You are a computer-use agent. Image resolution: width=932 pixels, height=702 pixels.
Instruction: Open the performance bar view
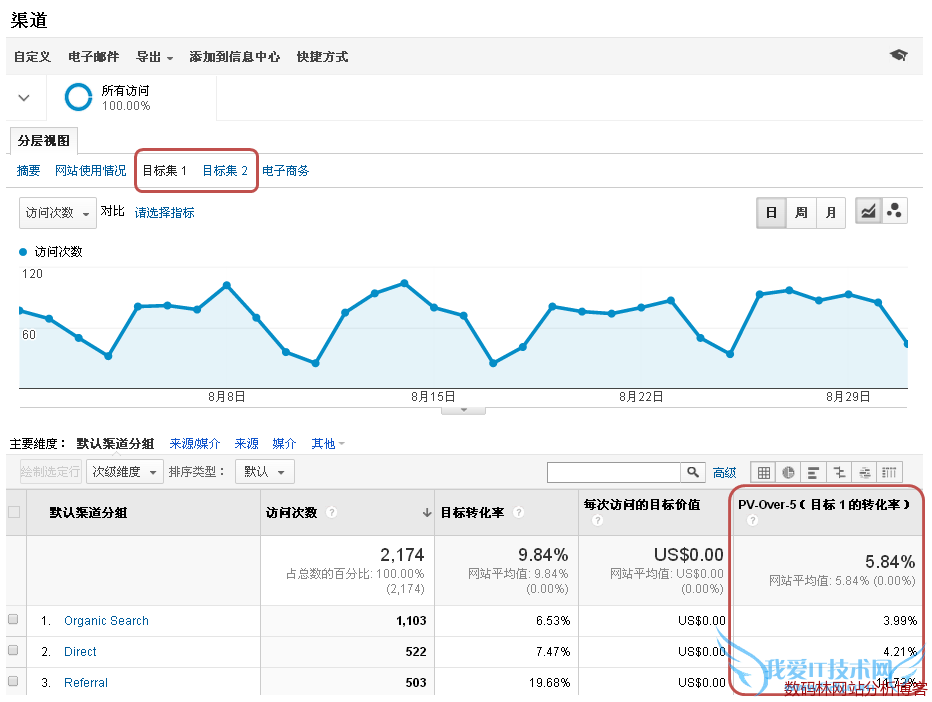pyautogui.click(x=813, y=472)
